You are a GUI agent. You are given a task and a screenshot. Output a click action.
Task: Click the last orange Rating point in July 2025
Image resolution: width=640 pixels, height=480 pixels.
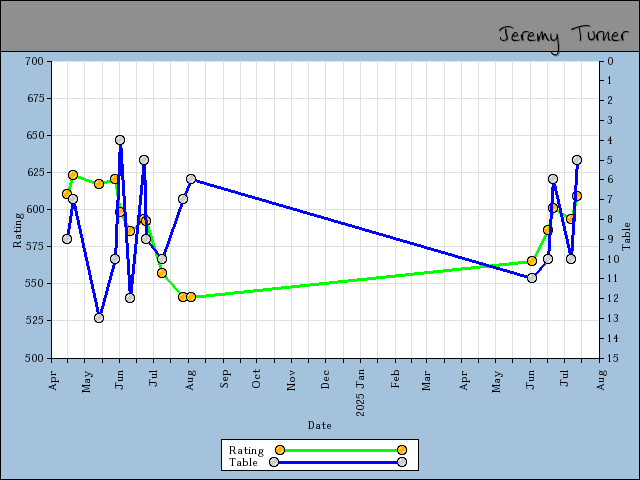pos(577,196)
